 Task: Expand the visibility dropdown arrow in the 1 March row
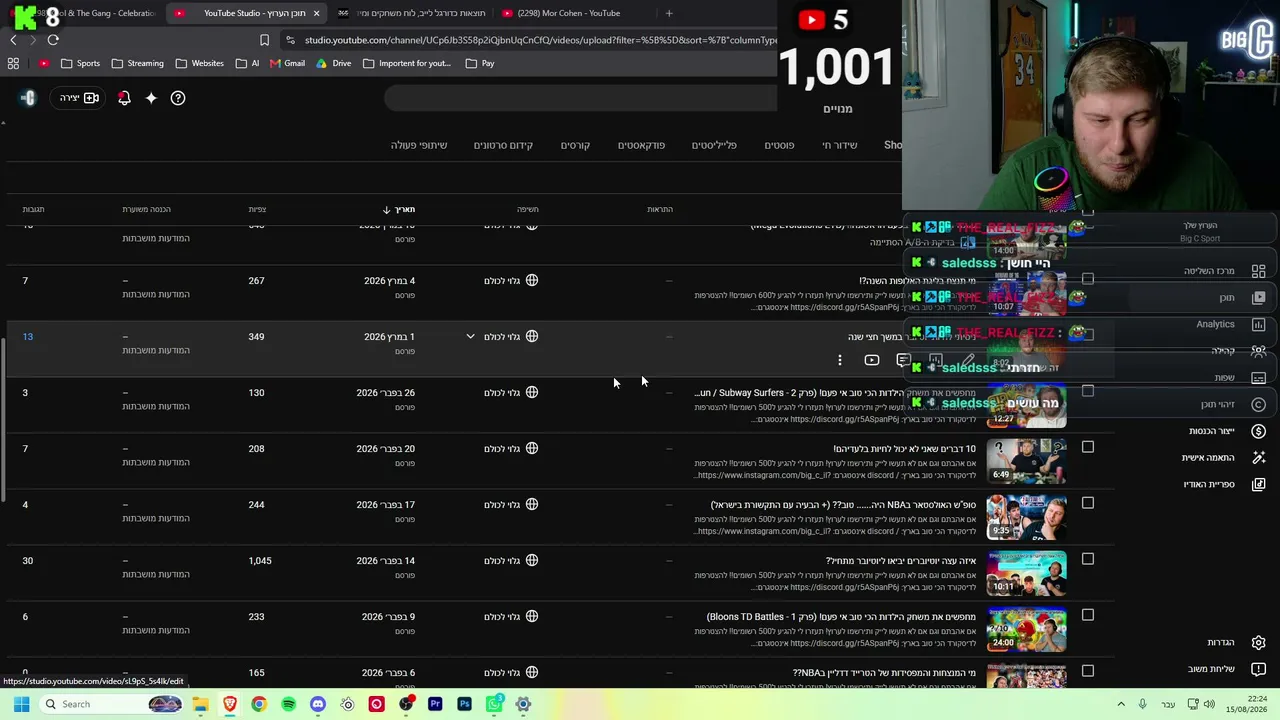[x=470, y=336]
